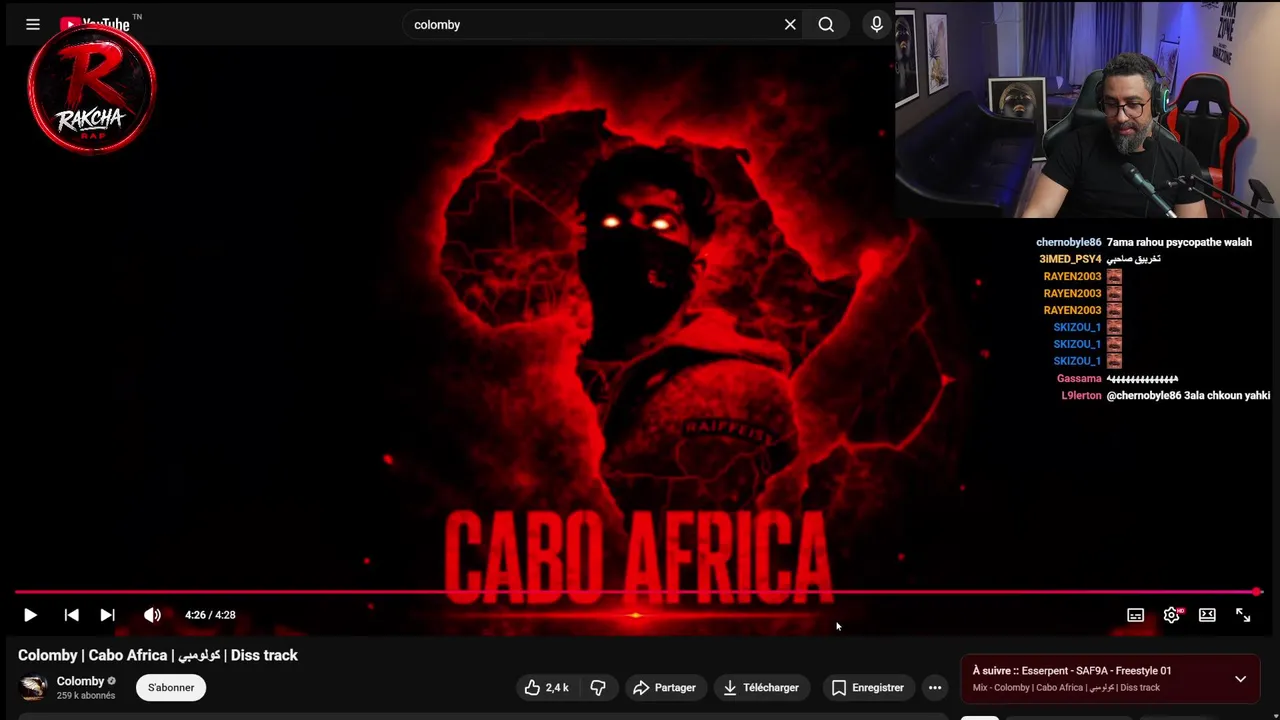Subscribe with S'abonner button

(x=171, y=687)
